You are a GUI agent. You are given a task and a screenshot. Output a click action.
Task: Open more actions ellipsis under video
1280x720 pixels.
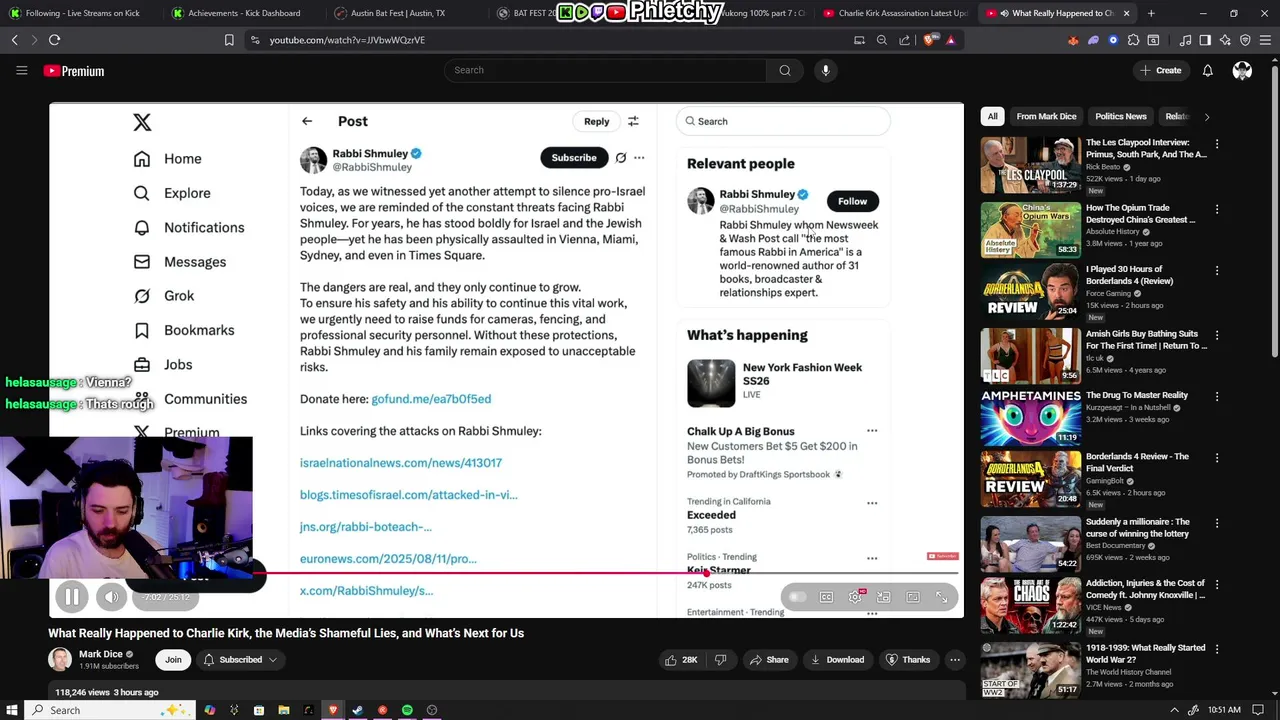955,660
